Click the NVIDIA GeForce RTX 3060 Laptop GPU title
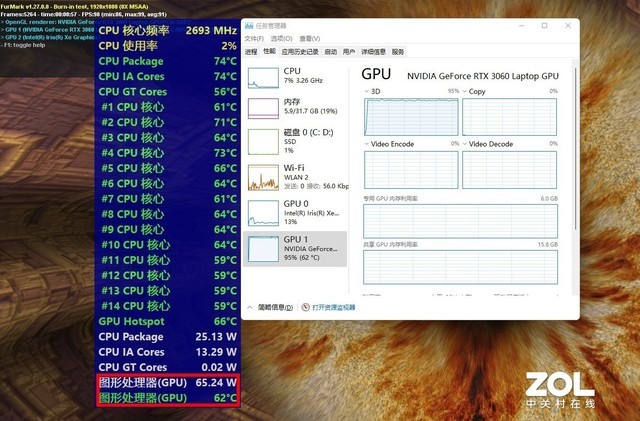The height and width of the screenshot is (421, 640). 483,76
